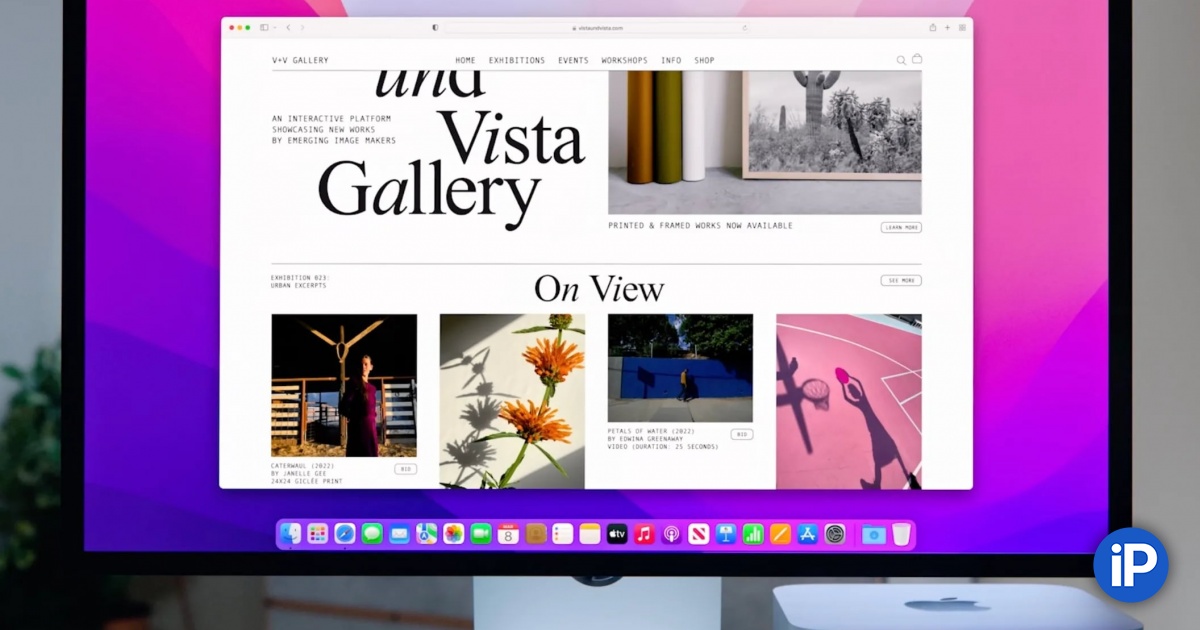Viewport: 1200px width, 630px height.
Task: Open Messages from the Dock
Action: click(372, 534)
